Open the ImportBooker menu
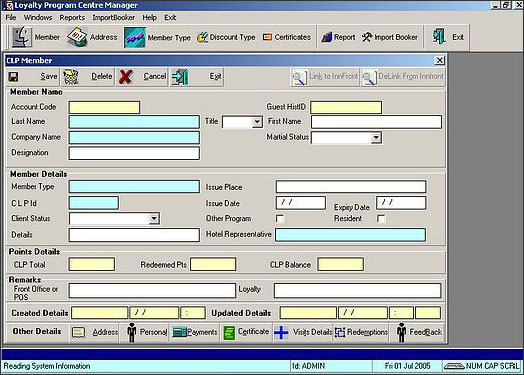 (114, 17)
